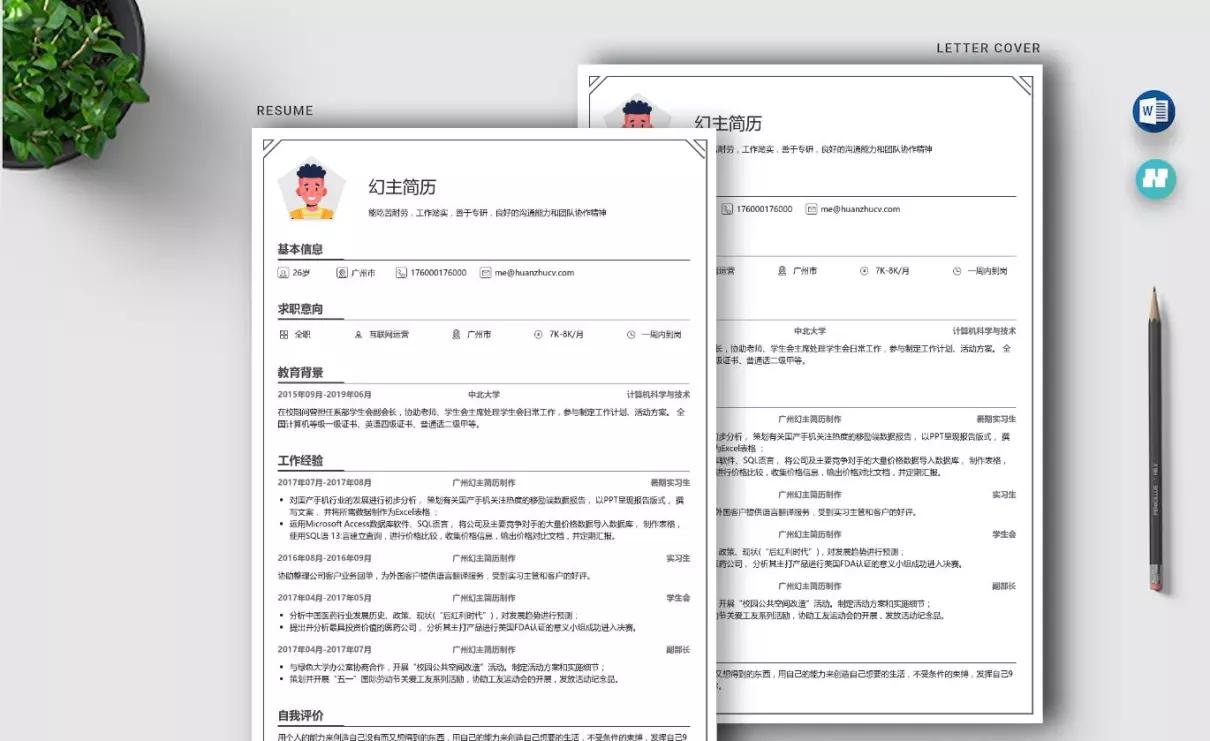Select the 工作经验 section heading

pyautogui.click(x=300, y=461)
